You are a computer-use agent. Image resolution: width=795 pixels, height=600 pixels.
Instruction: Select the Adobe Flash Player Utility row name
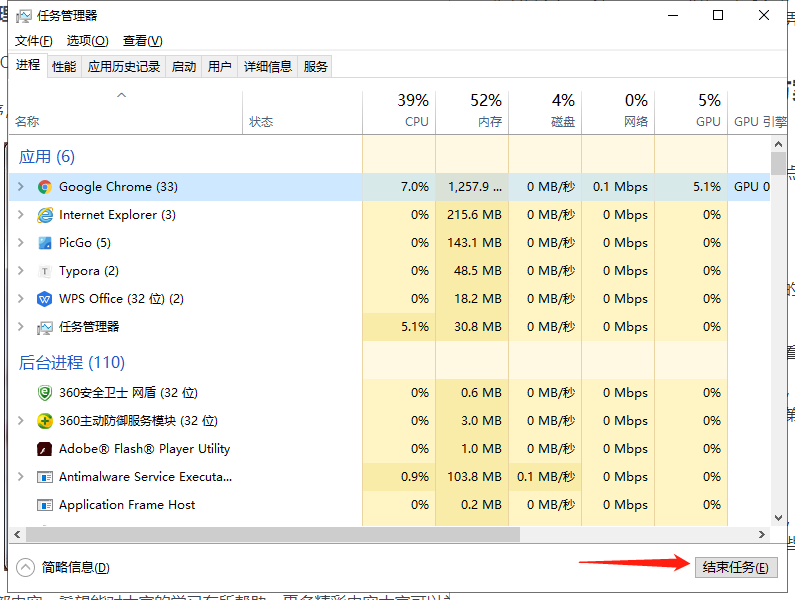pyautogui.click(x=144, y=449)
